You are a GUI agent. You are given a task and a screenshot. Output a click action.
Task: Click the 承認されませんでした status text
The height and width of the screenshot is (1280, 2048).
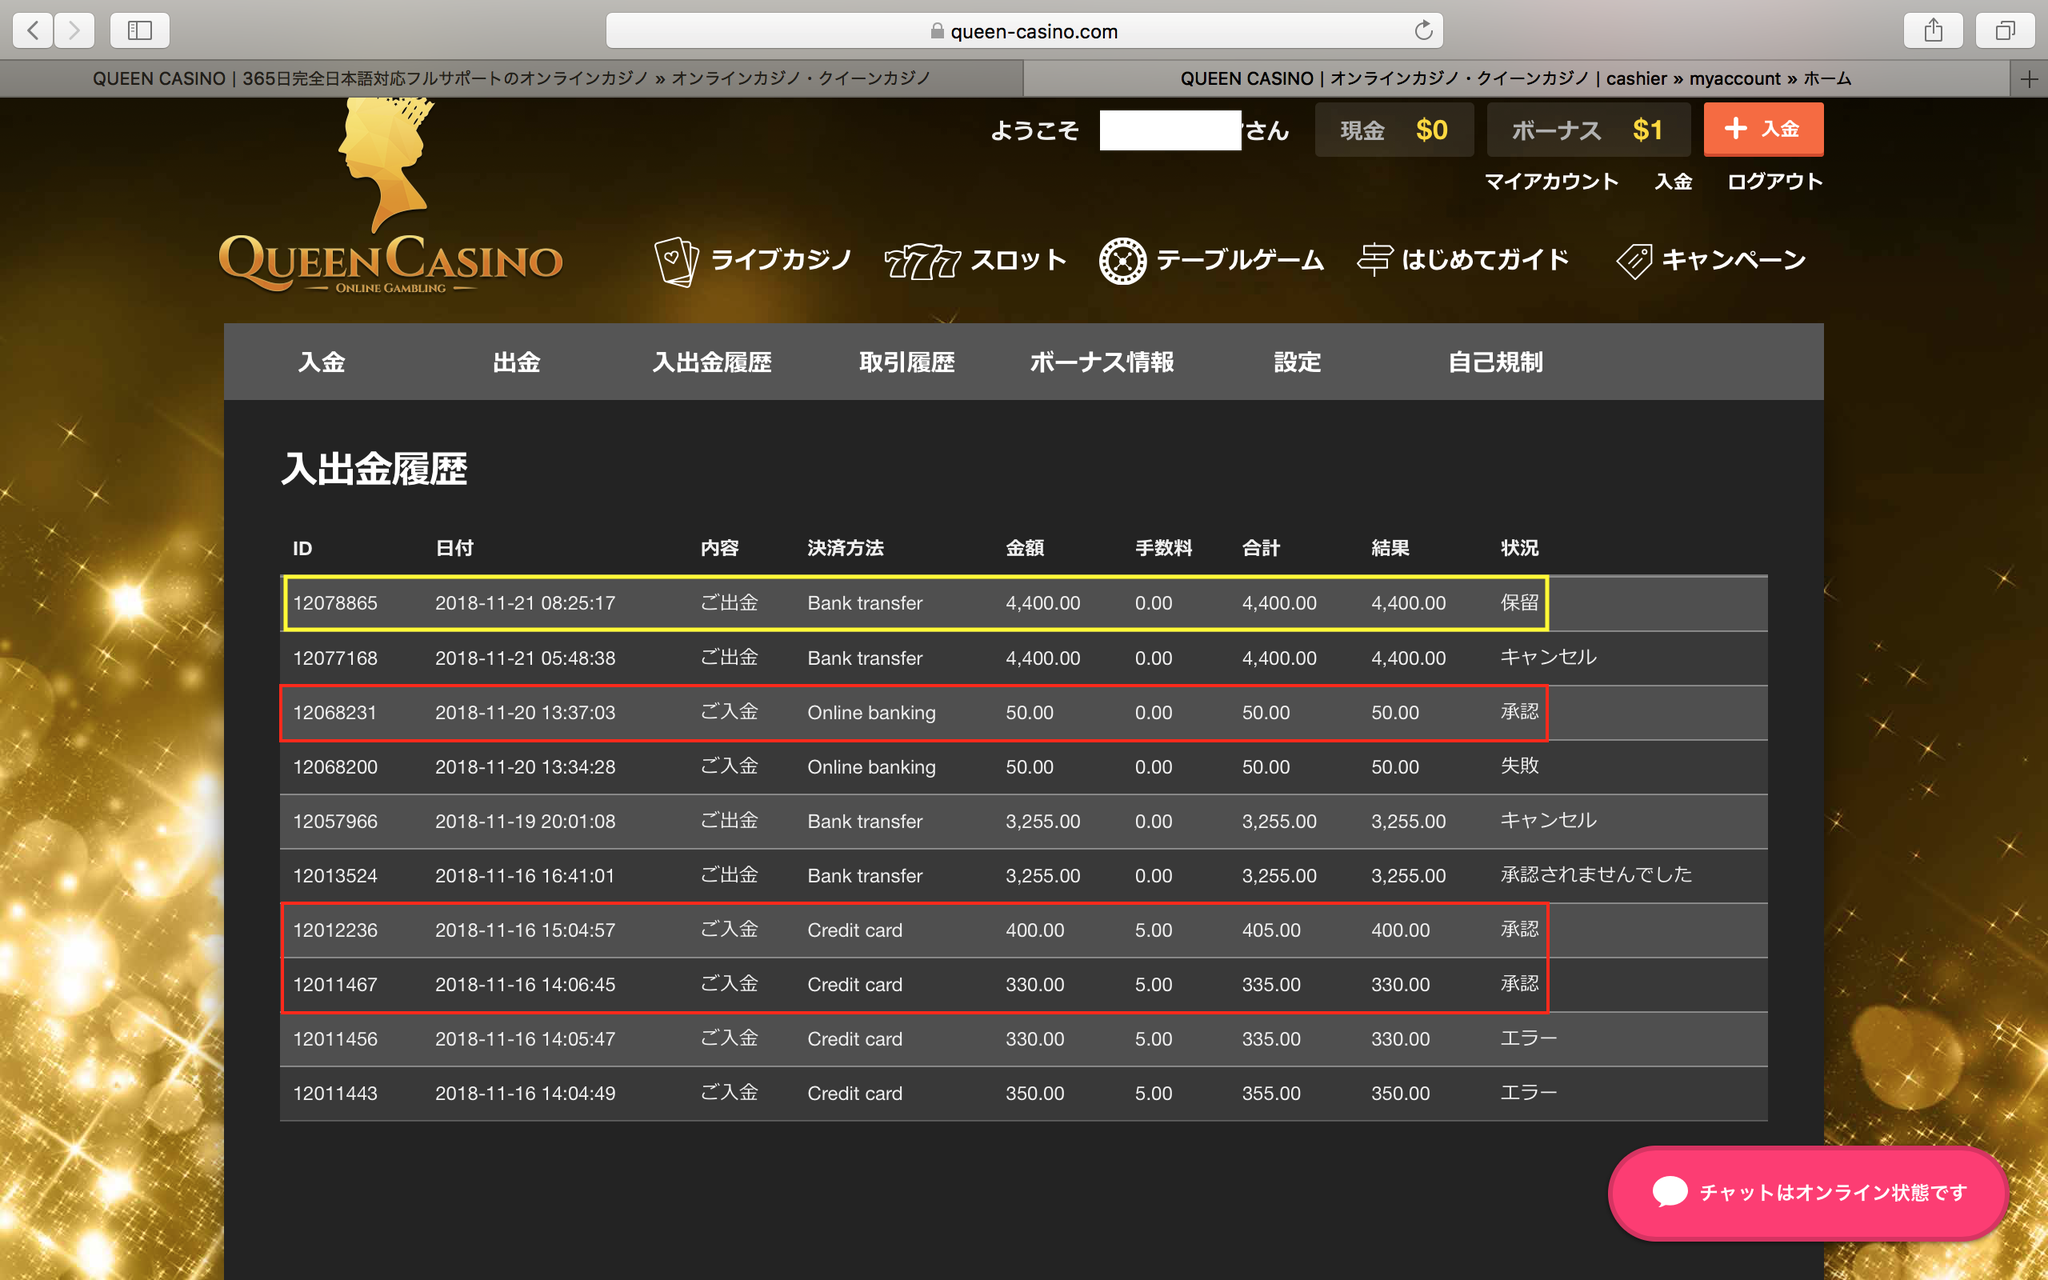coord(1596,875)
